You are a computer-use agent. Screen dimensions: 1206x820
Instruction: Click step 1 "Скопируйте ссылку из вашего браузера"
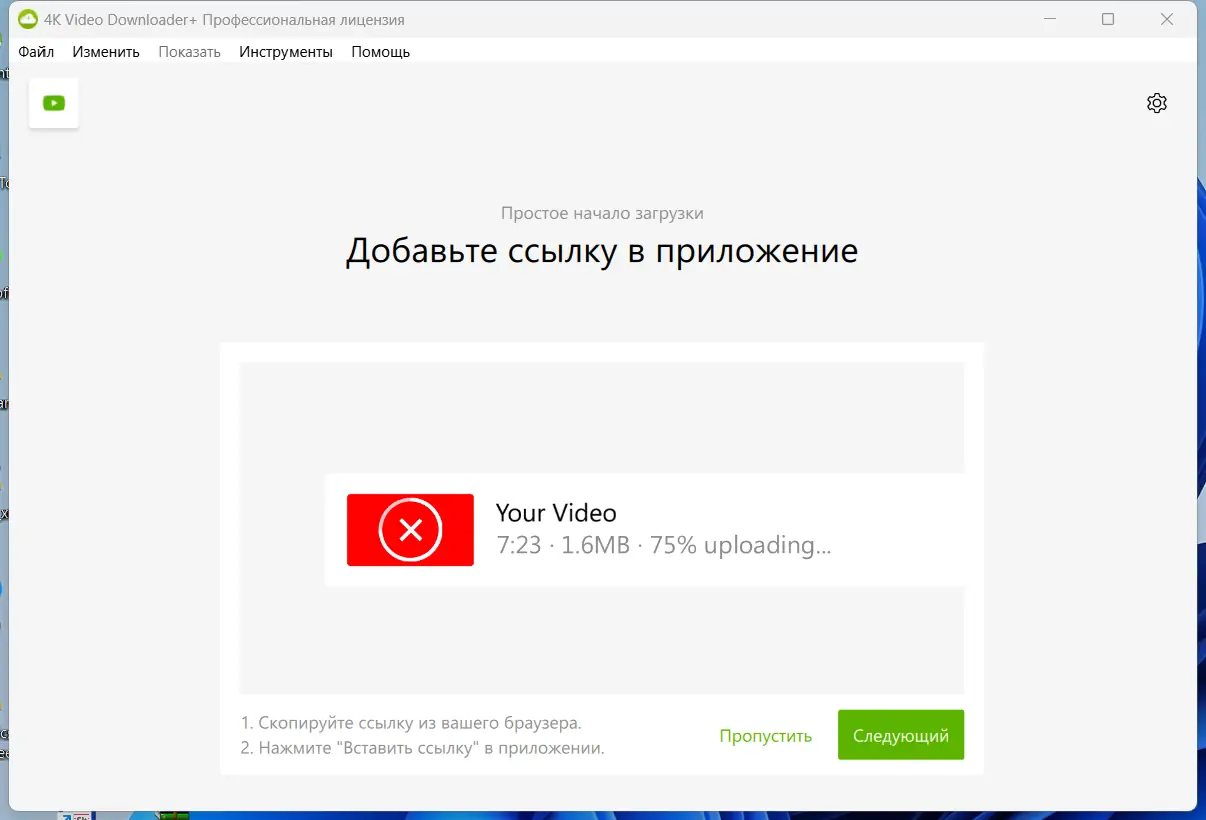tap(411, 722)
